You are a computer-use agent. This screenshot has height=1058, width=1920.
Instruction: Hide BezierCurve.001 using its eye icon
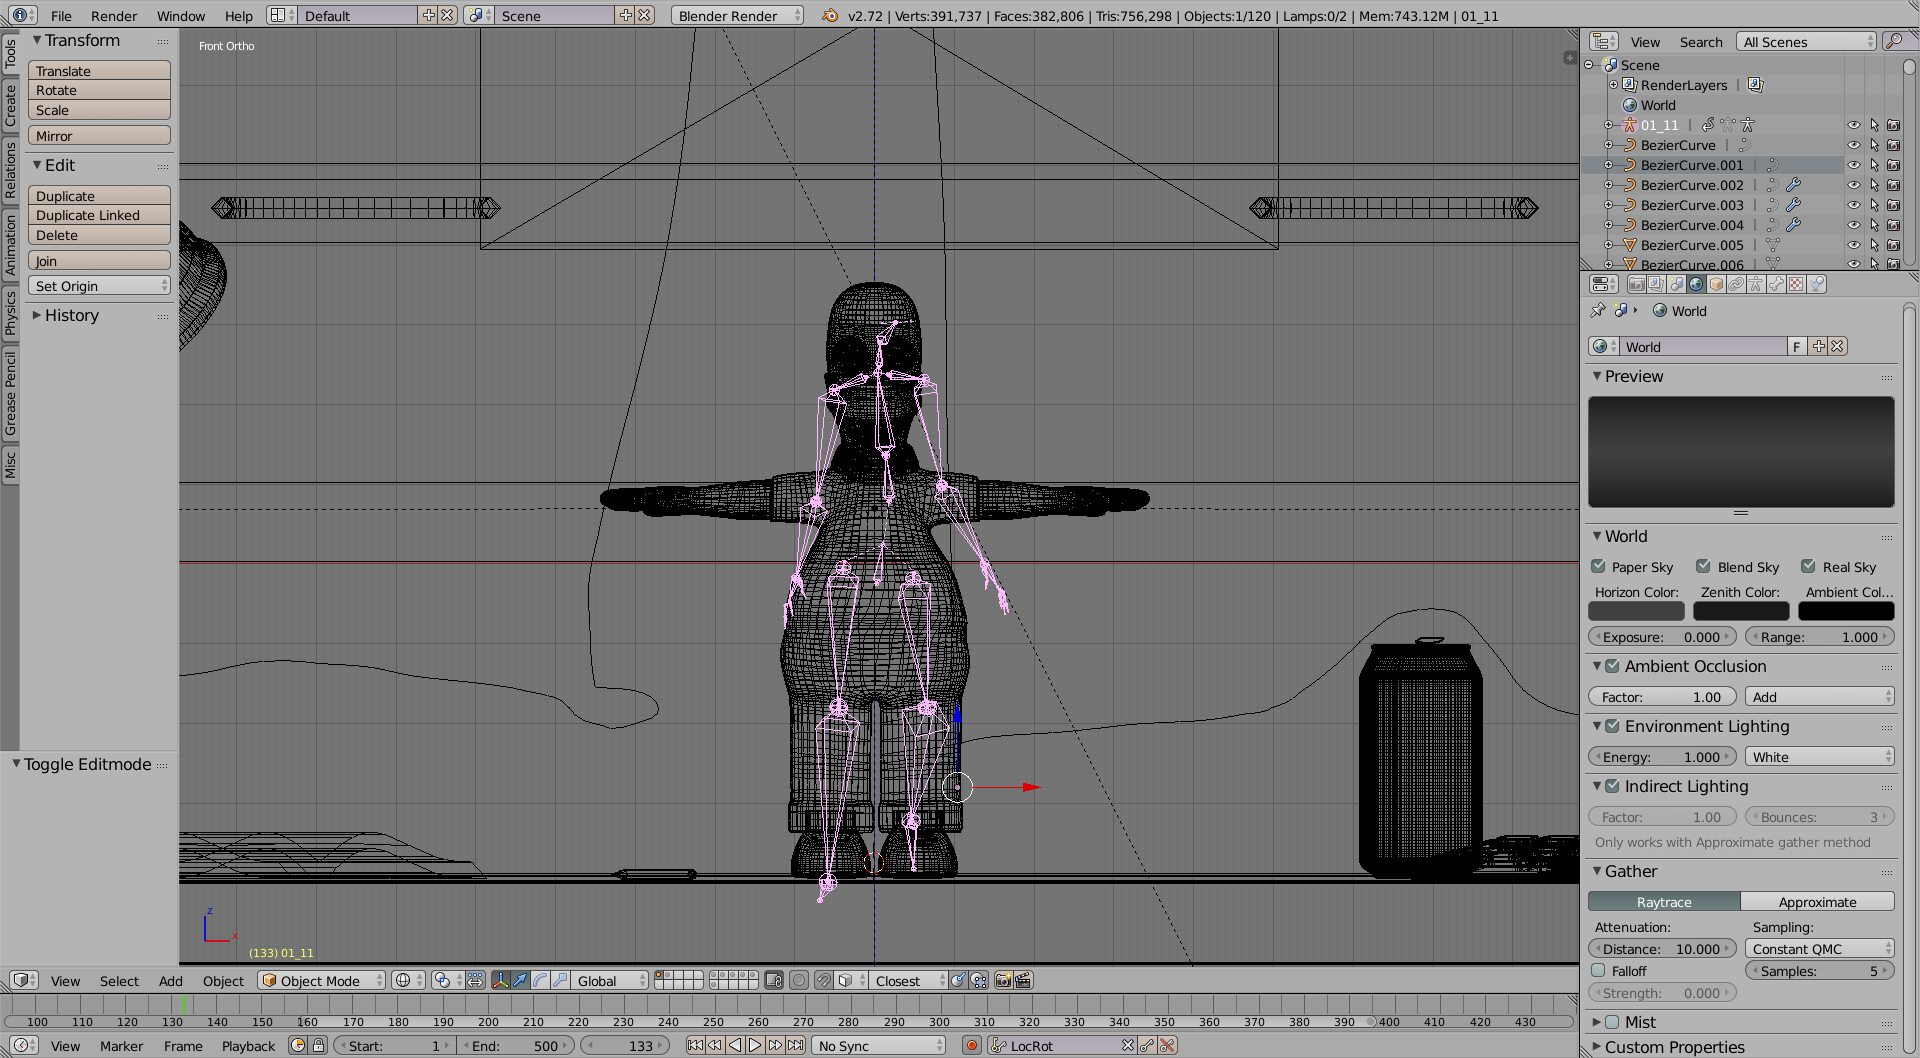click(x=1853, y=165)
